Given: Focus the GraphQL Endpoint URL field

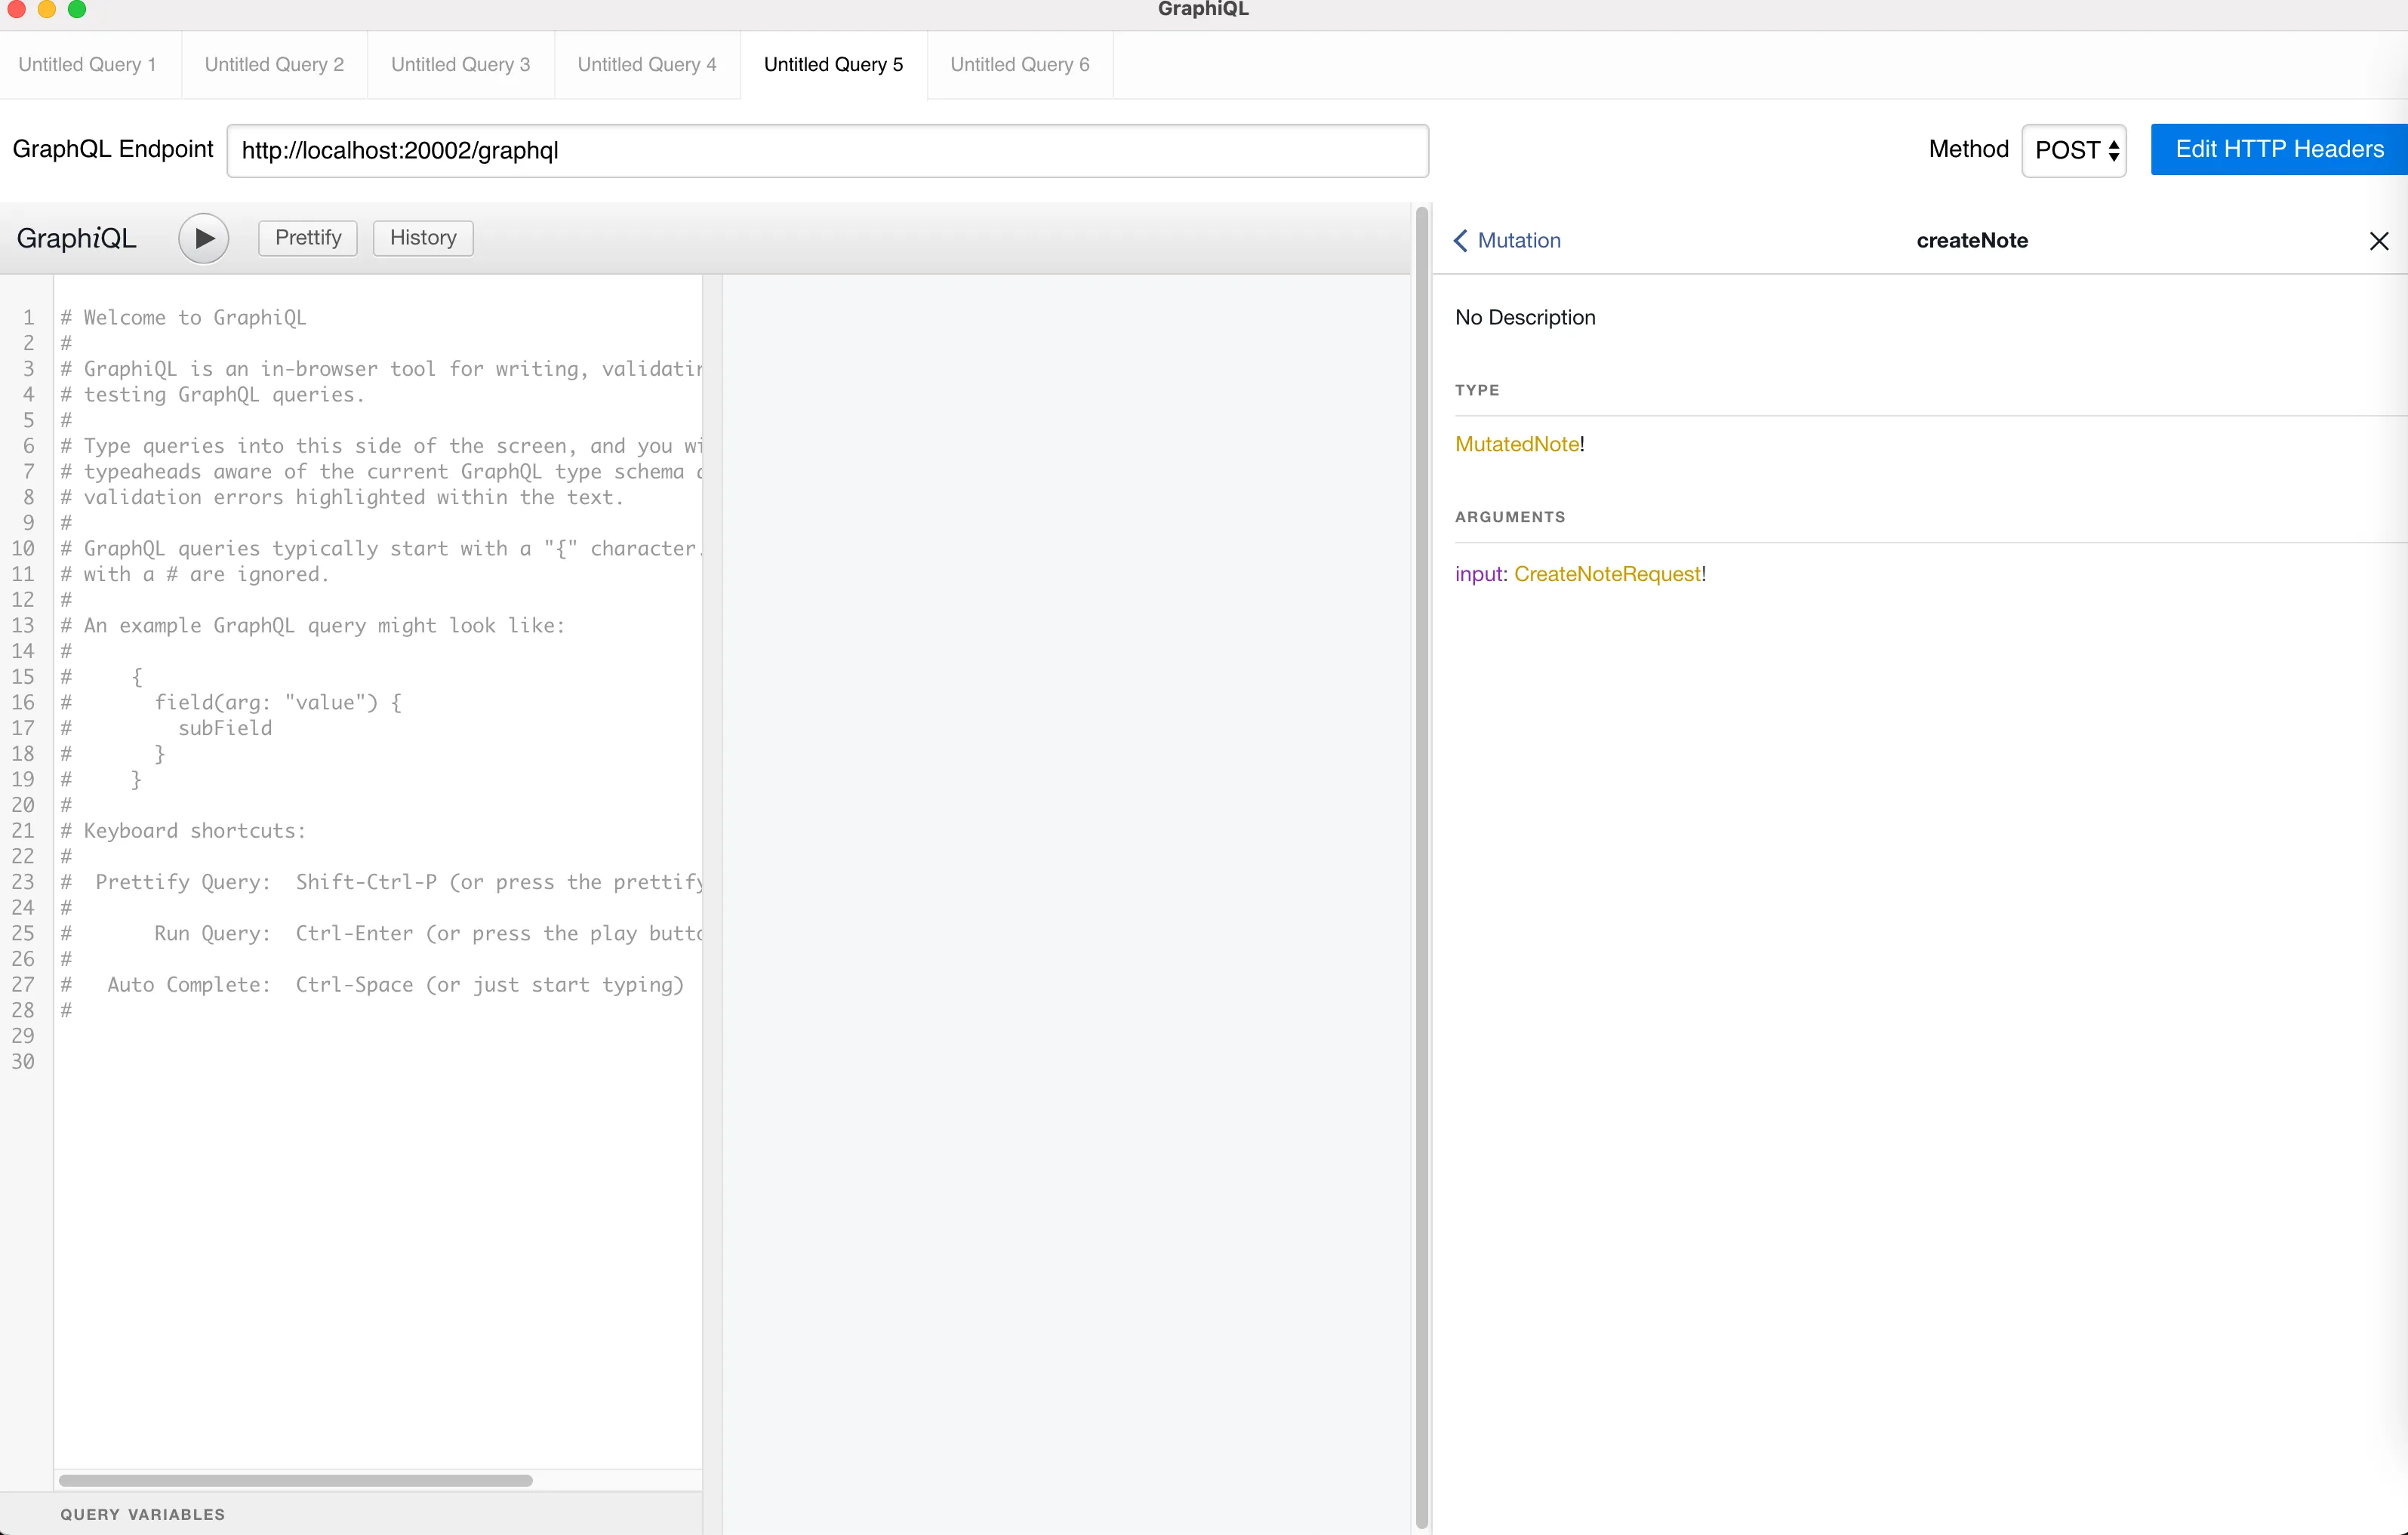Looking at the screenshot, I should click(827, 150).
